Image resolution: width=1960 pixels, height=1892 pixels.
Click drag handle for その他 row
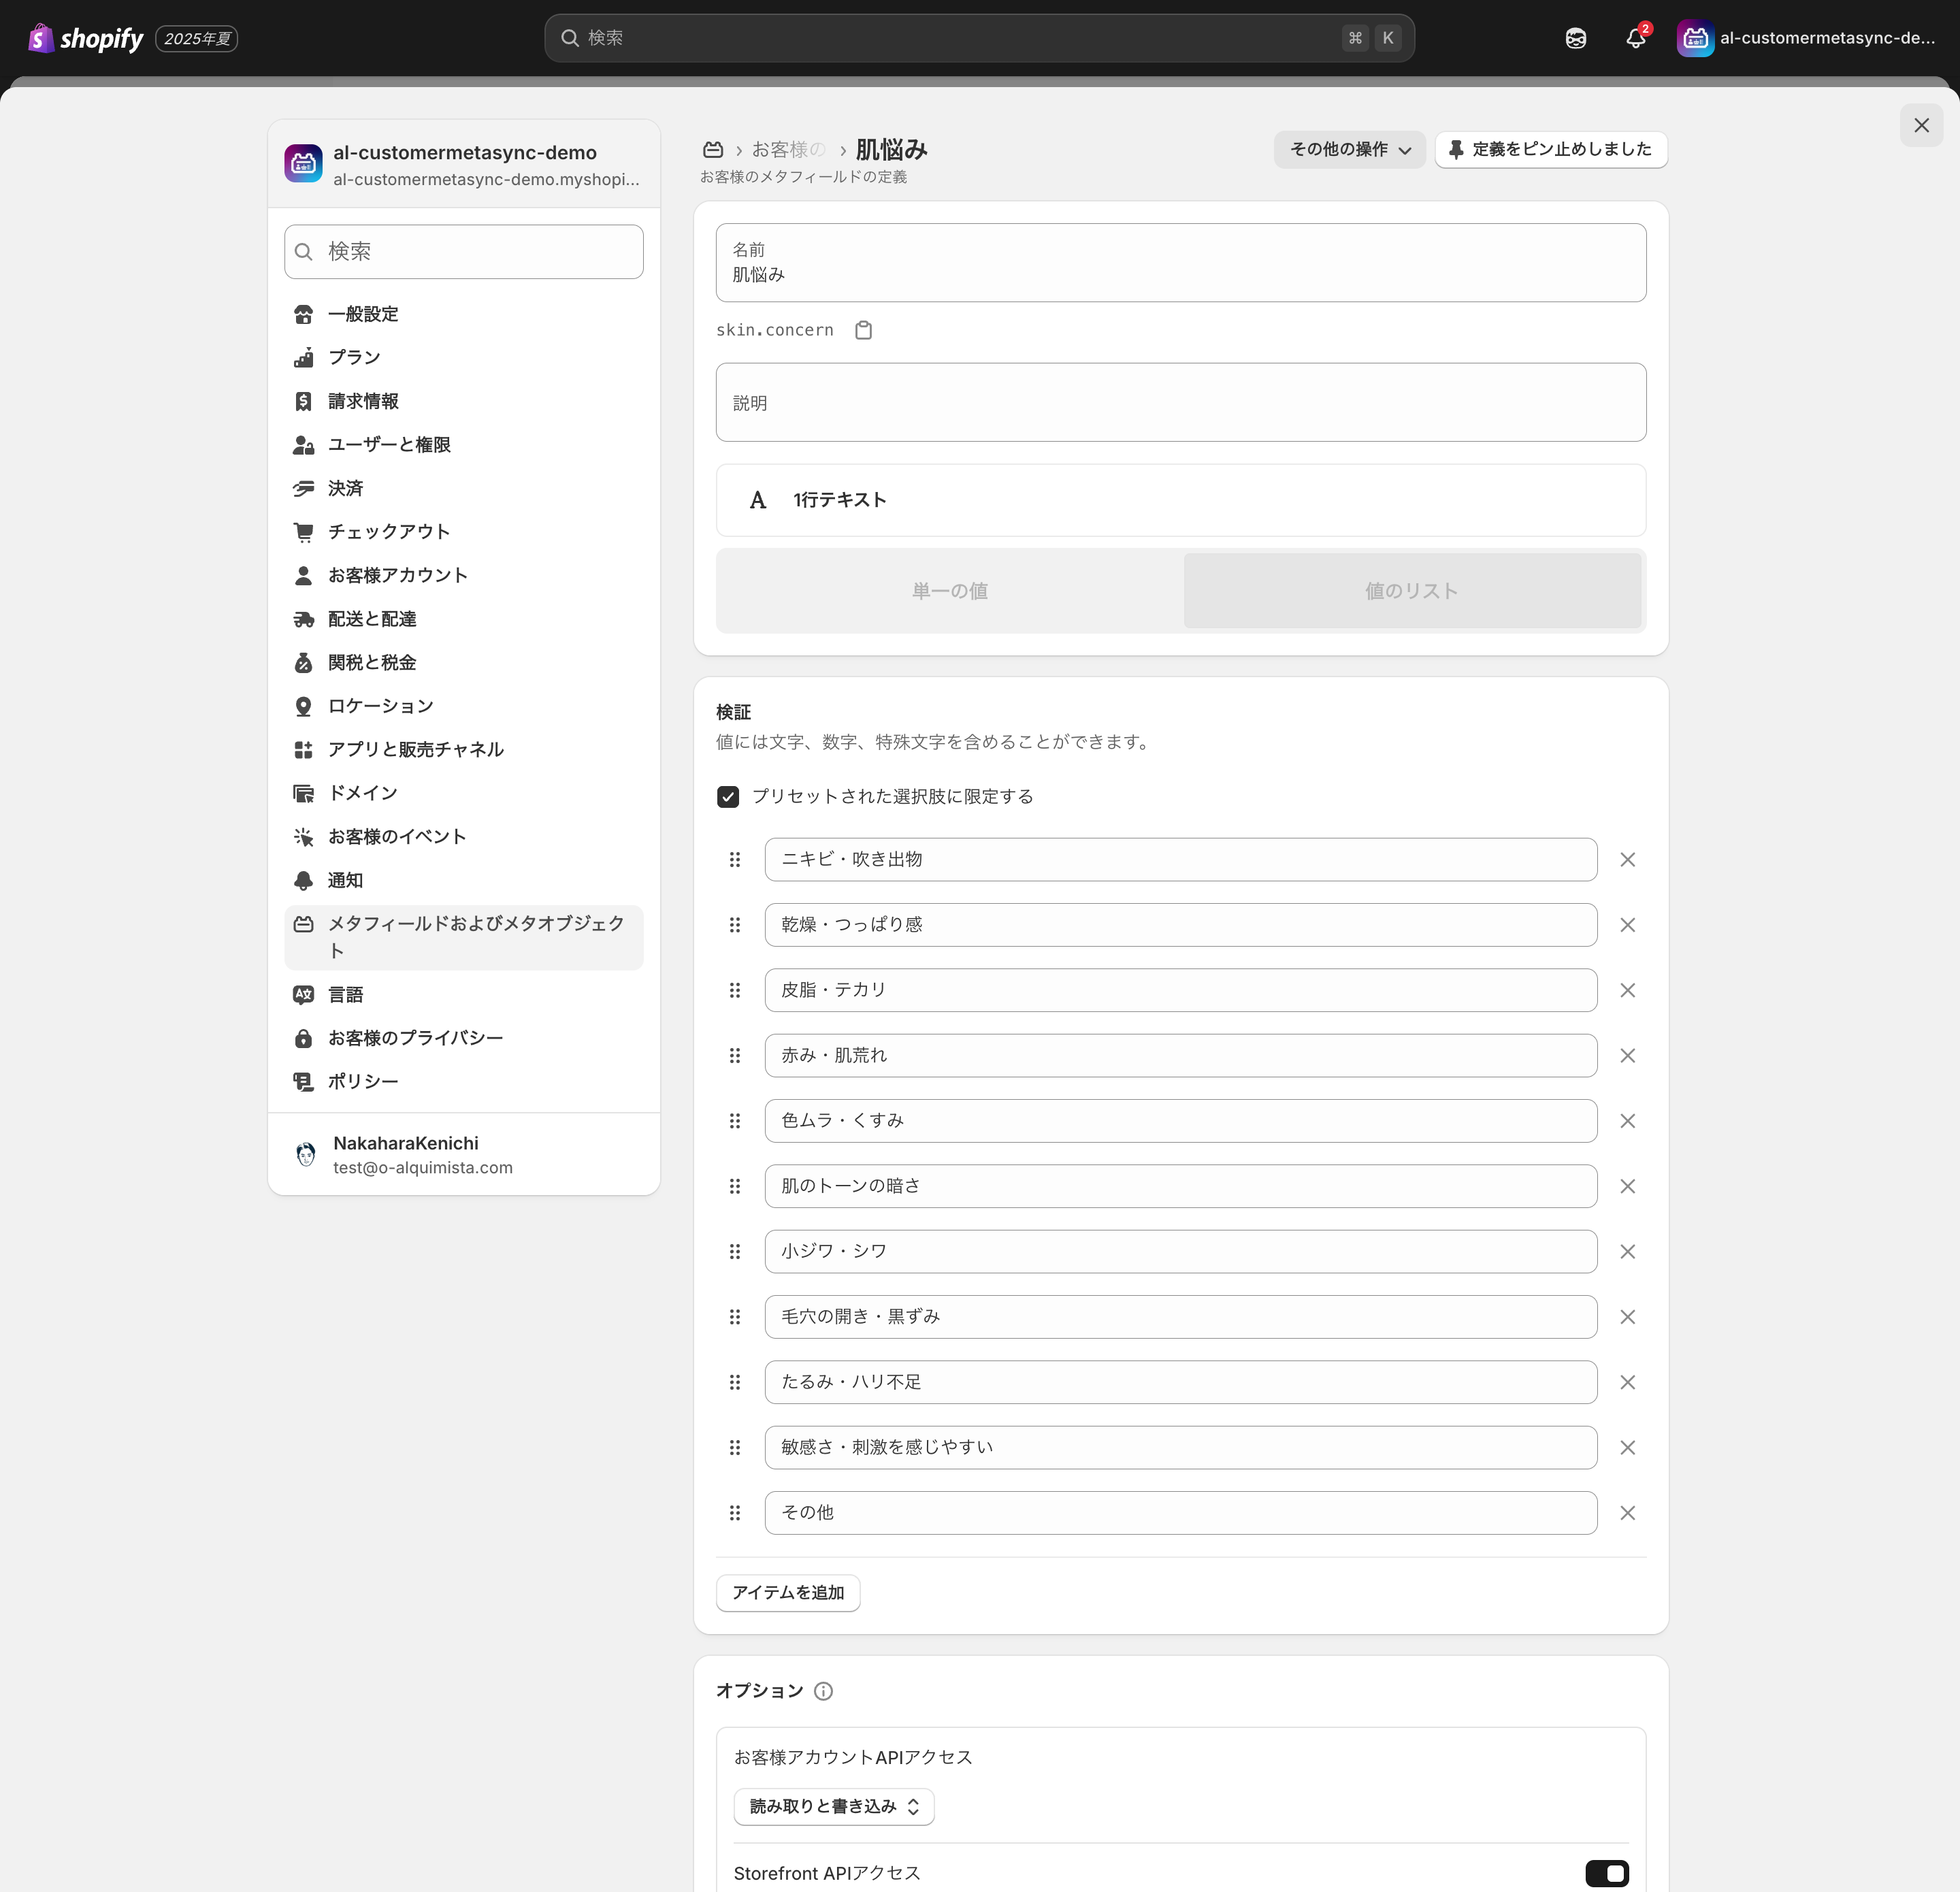(x=735, y=1513)
